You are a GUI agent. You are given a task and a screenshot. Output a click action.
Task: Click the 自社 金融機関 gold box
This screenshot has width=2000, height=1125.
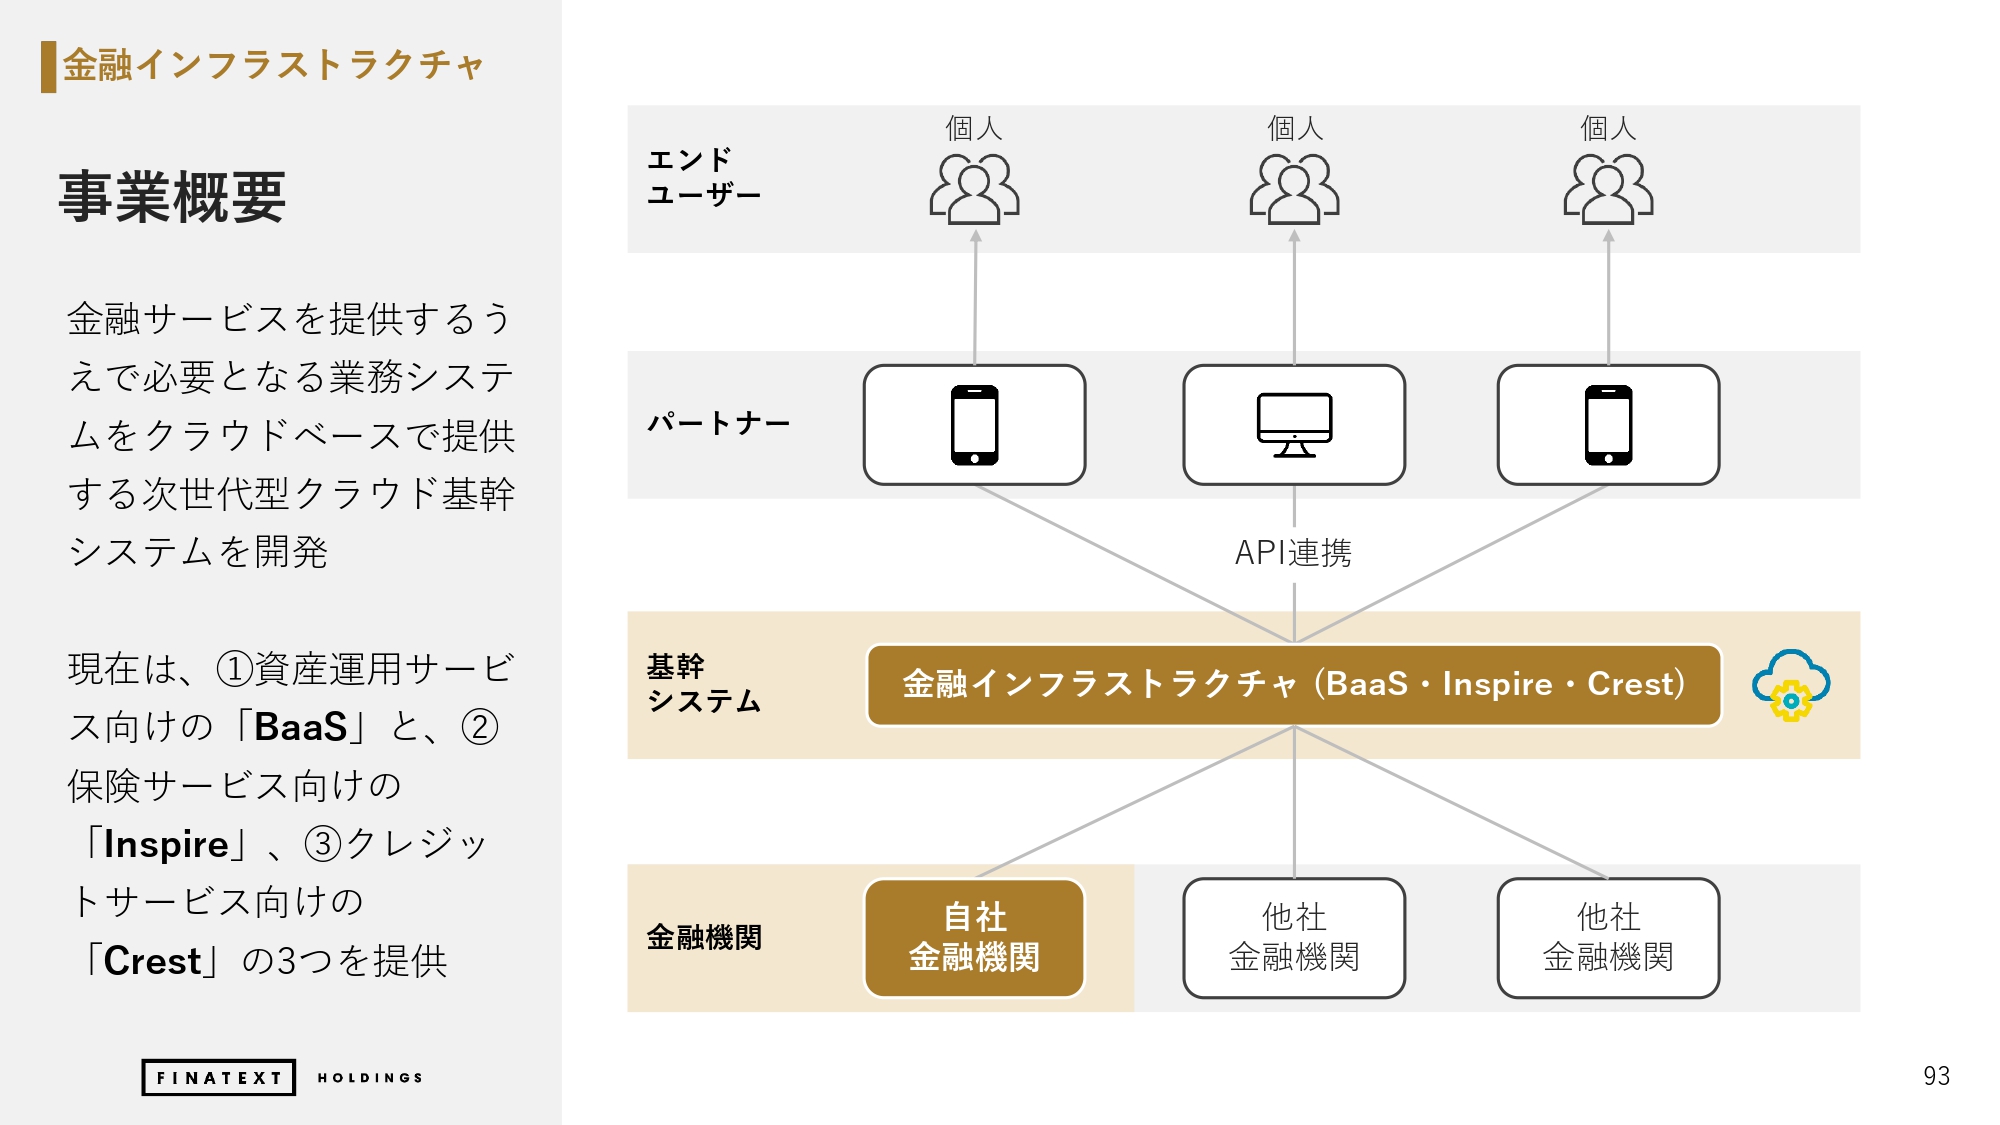point(974,938)
